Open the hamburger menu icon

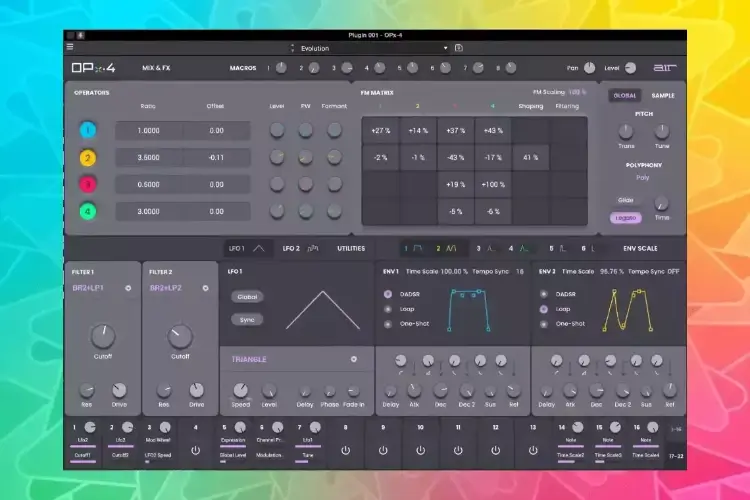(x=70, y=47)
